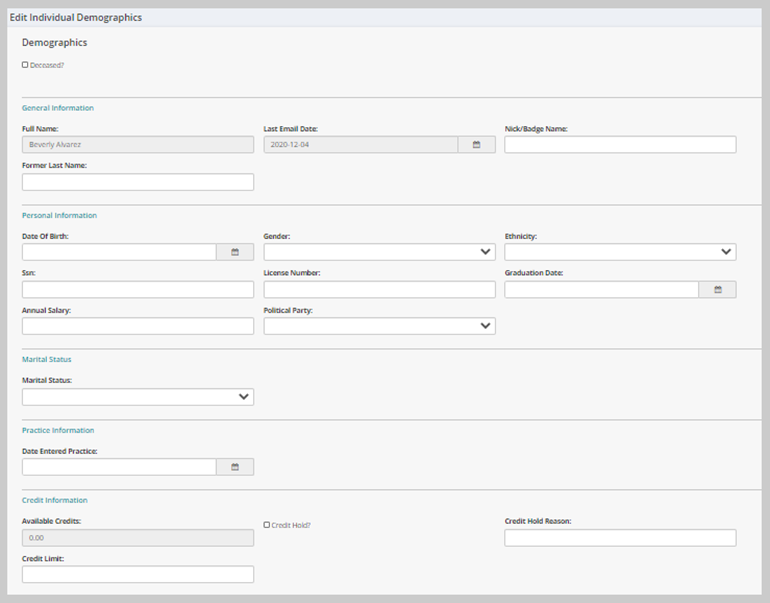Click the General Information section heading
Viewport: 770px width, 603px height.
tap(58, 108)
